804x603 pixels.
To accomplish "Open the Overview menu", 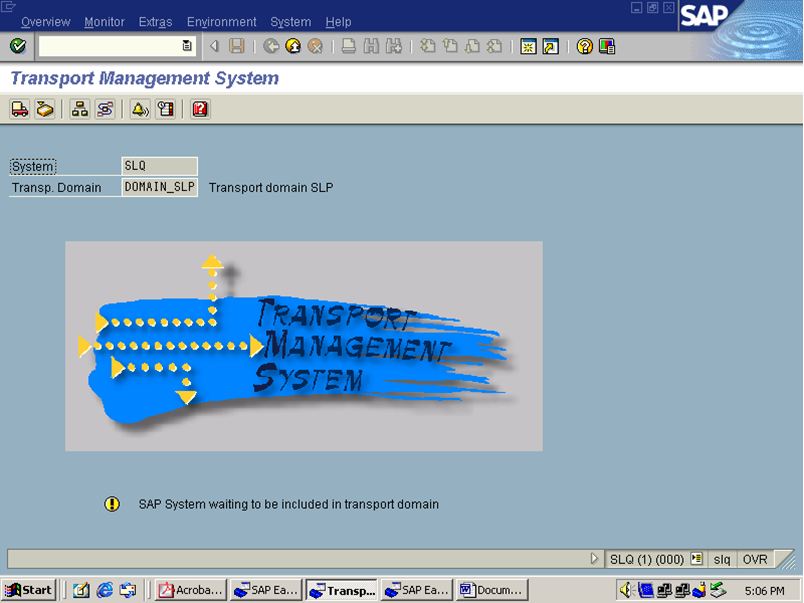I will click(46, 22).
